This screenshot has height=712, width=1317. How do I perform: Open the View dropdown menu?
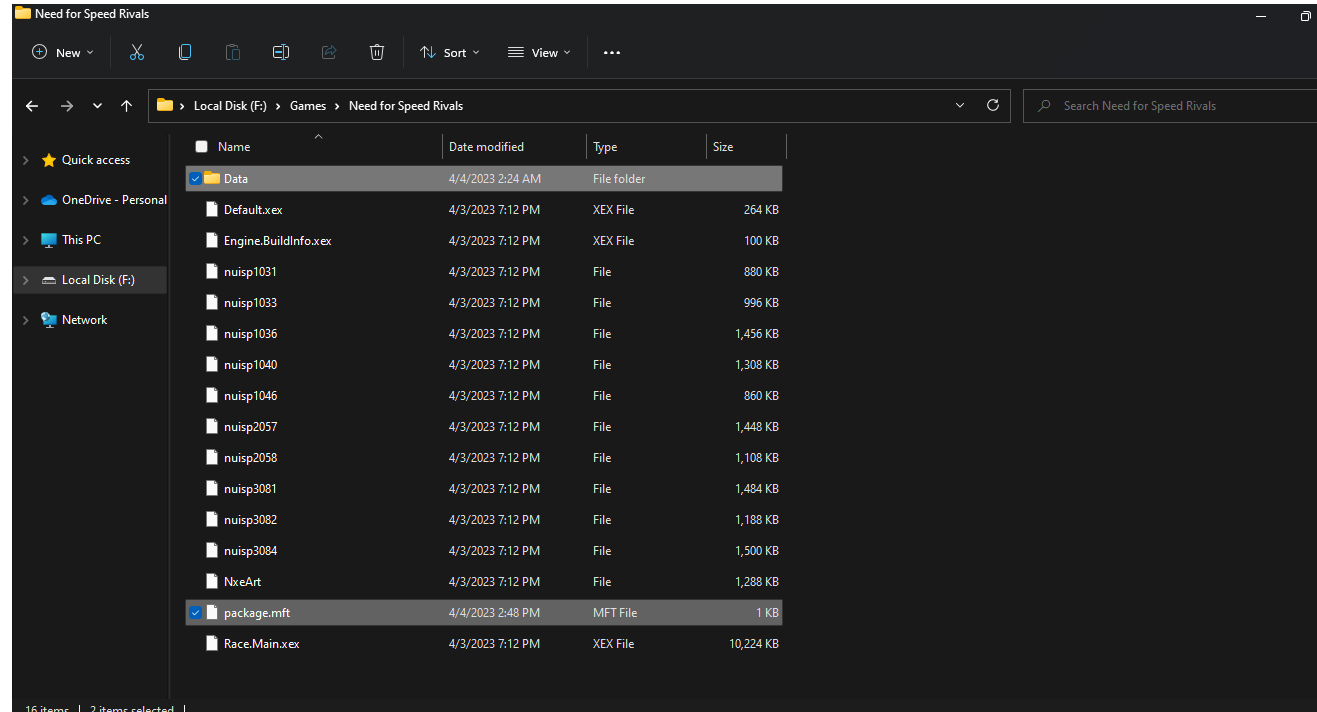539,52
